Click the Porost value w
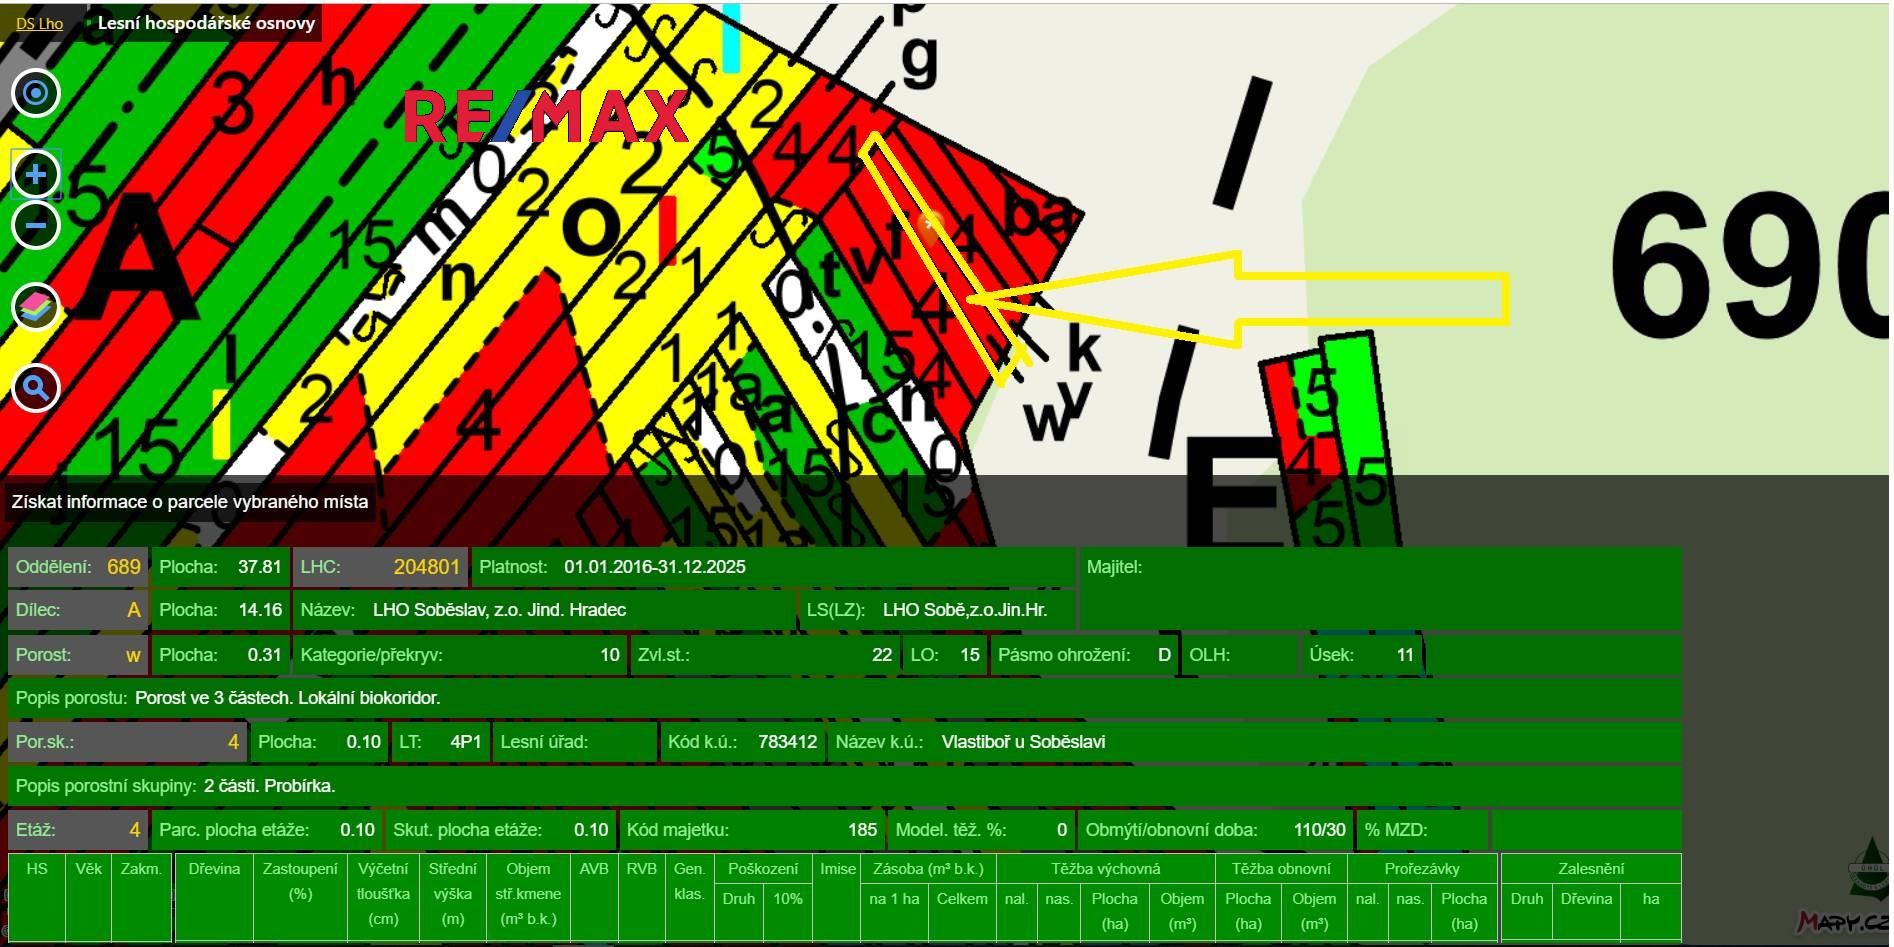 133,655
